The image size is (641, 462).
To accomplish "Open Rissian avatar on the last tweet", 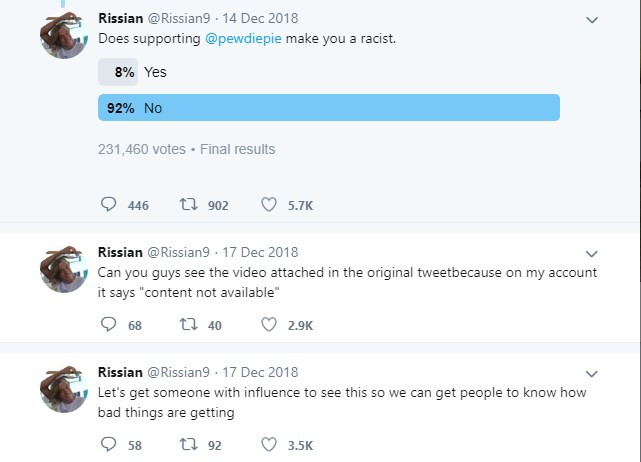I will (64, 389).
